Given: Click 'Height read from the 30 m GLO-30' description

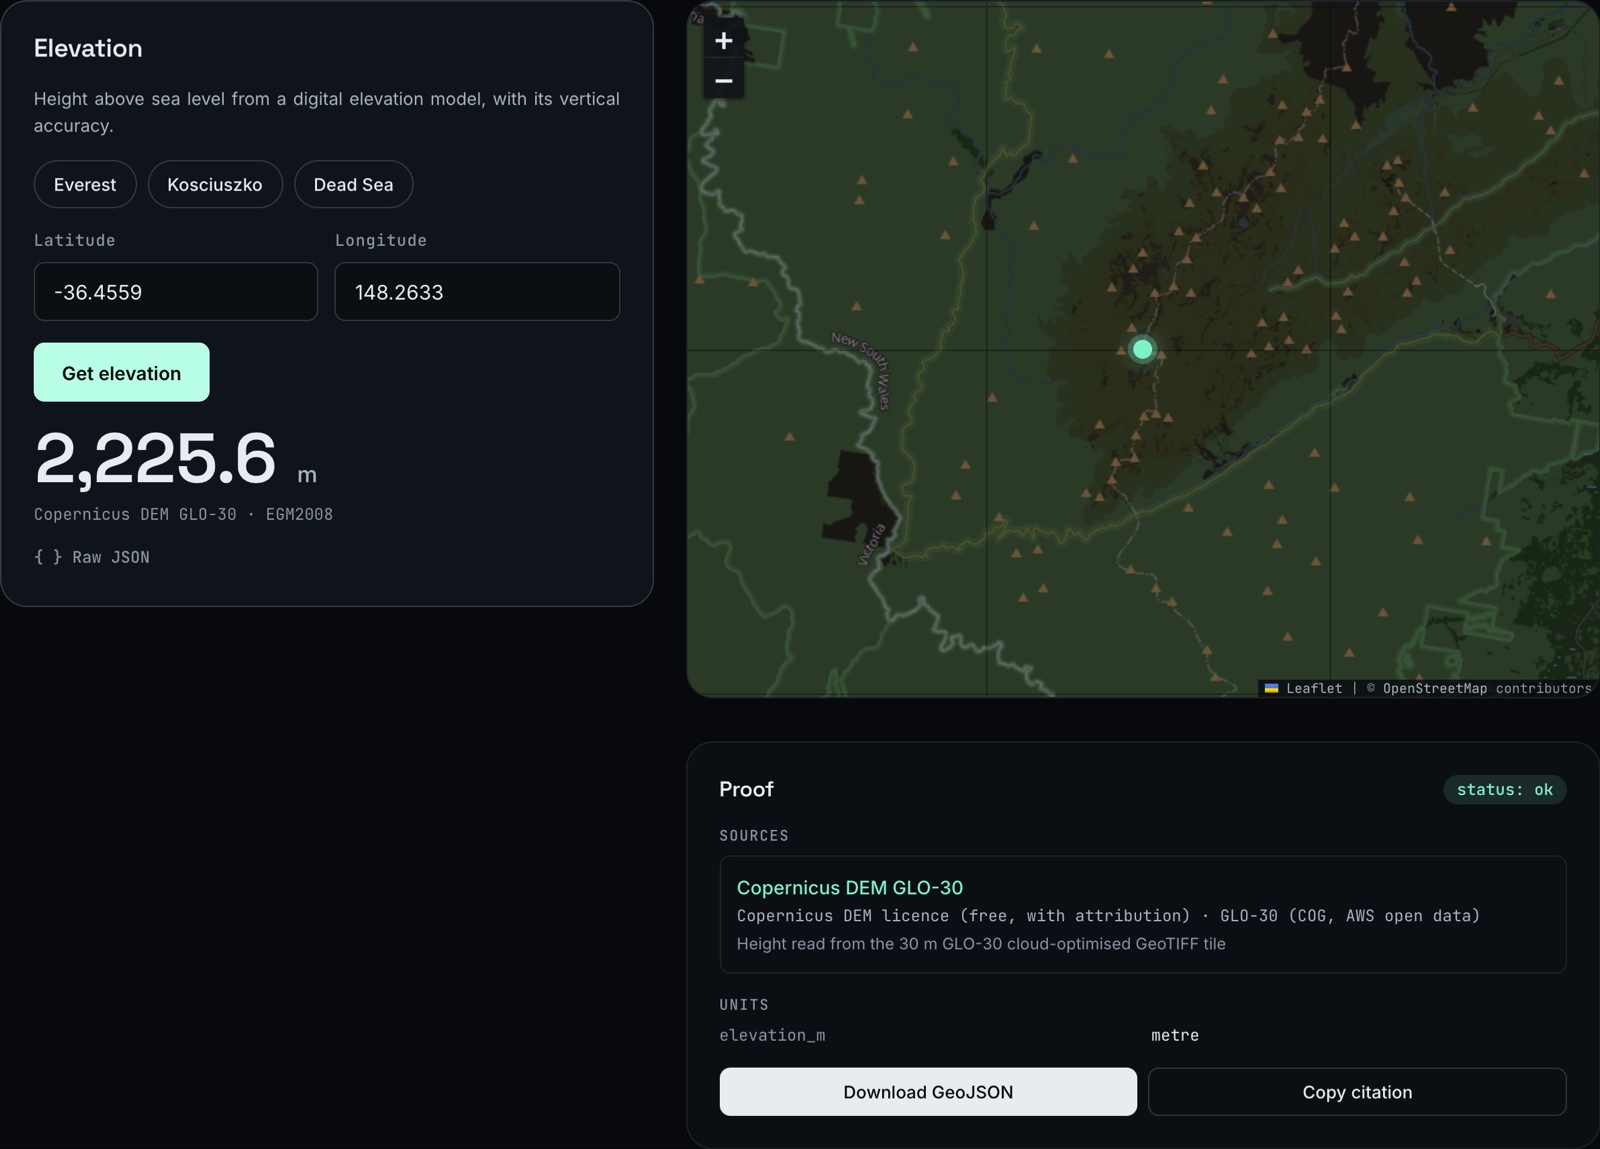Looking at the screenshot, I should 981,943.
